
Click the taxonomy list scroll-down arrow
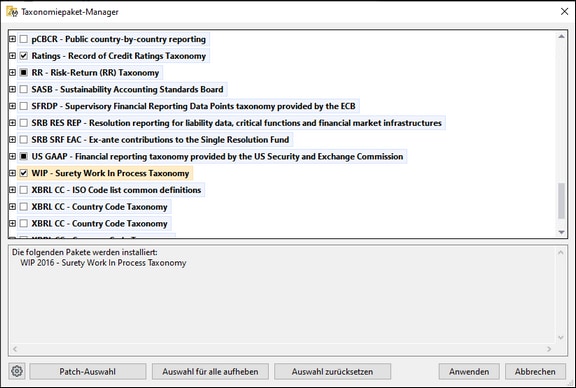pos(561,232)
